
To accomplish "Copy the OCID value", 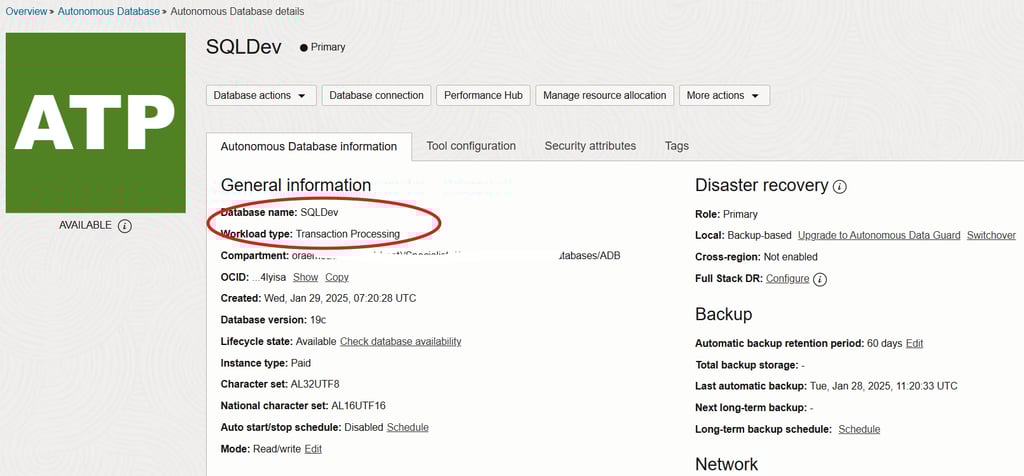I will pyautogui.click(x=337, y=278).
